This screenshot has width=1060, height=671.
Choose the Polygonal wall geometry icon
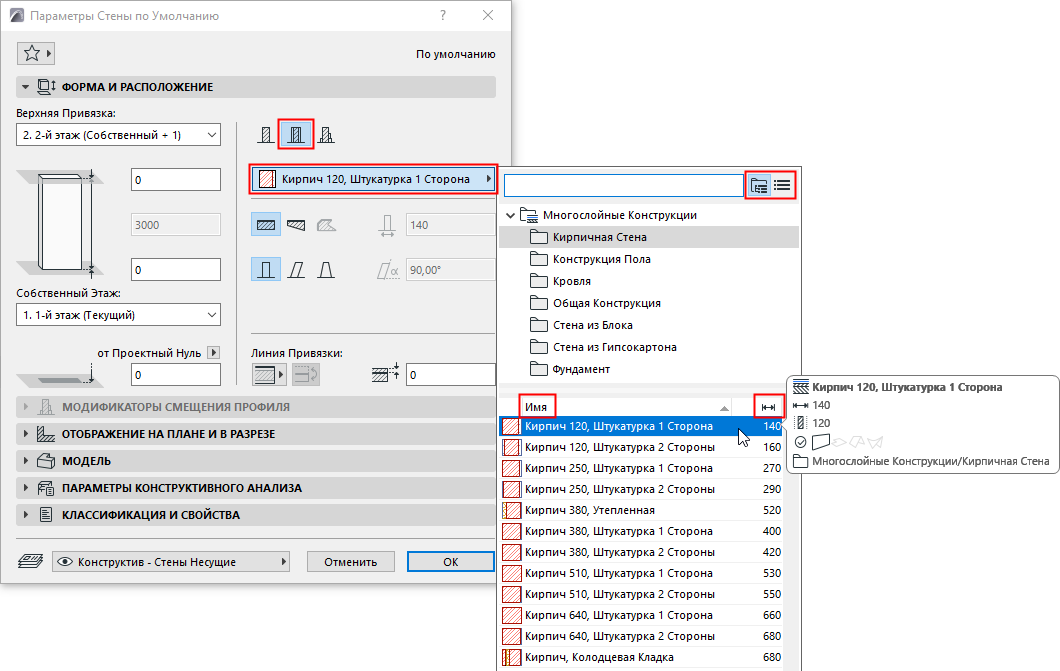[327, 225]
